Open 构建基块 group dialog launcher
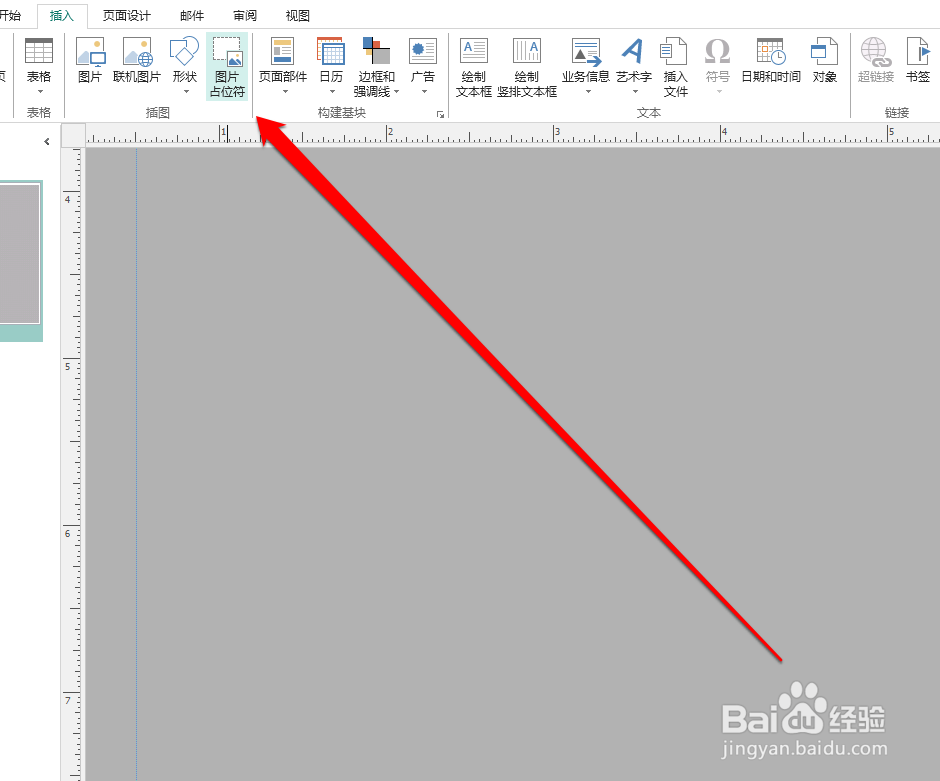 point(441,114)
